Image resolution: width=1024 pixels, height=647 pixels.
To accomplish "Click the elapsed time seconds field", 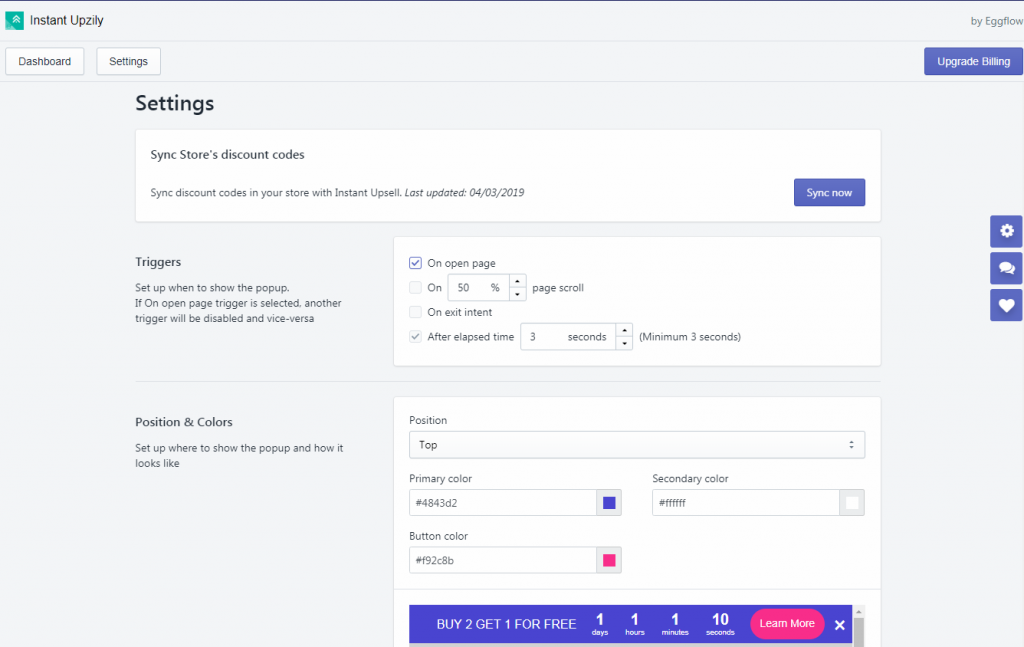I will 568,337.
